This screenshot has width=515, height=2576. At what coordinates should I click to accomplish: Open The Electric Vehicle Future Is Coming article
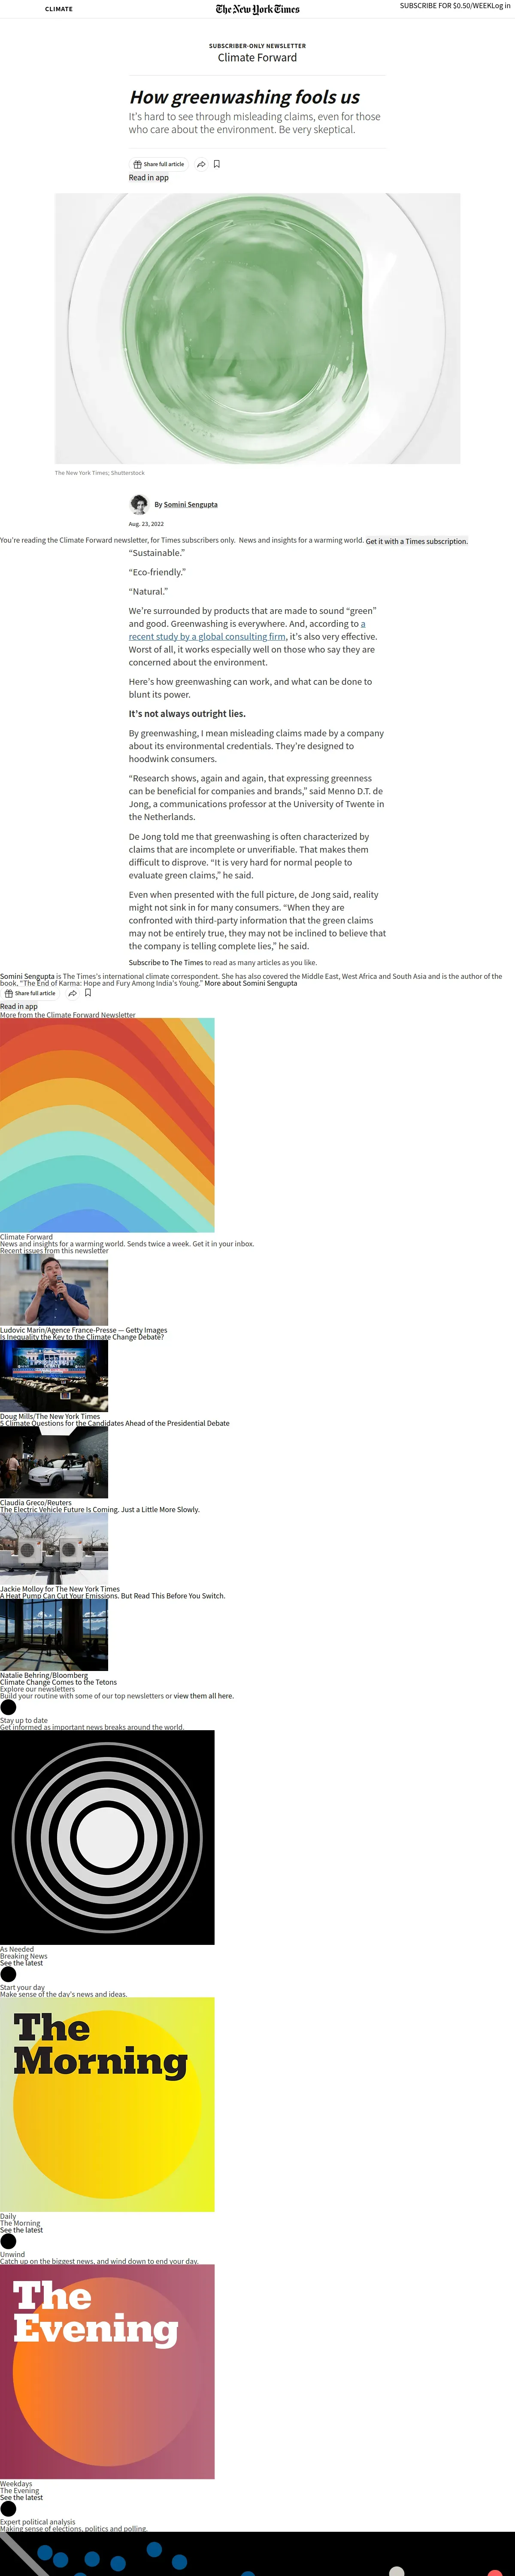click(100, 1510)
